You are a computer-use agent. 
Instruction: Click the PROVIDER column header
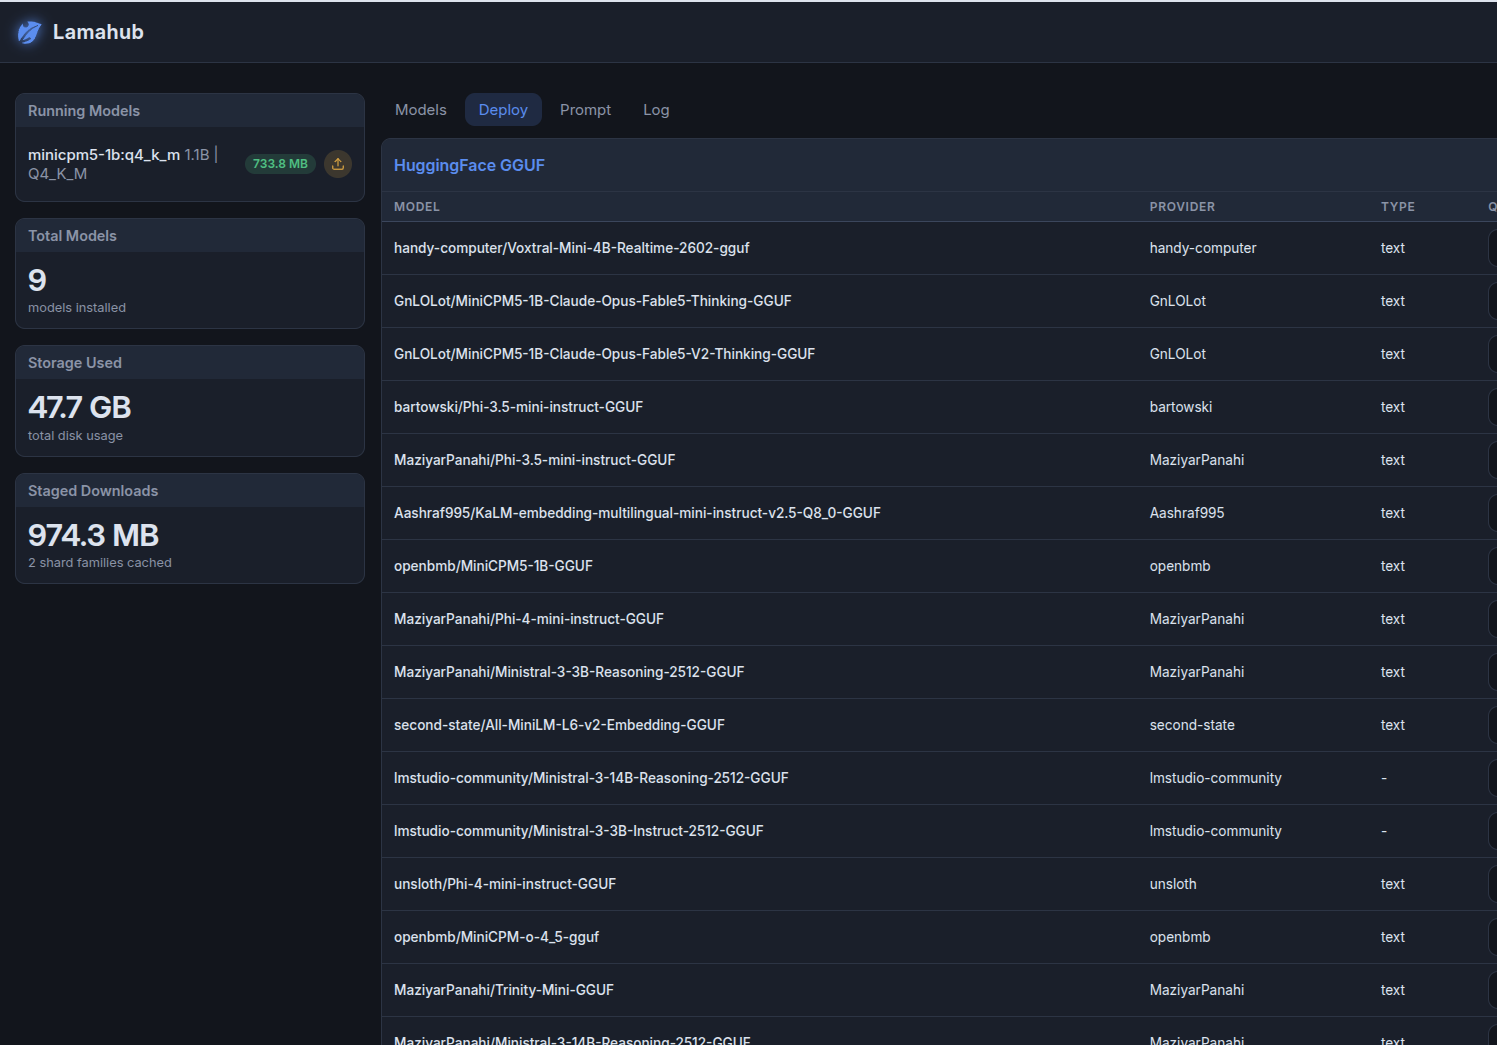click(1182, 207)
